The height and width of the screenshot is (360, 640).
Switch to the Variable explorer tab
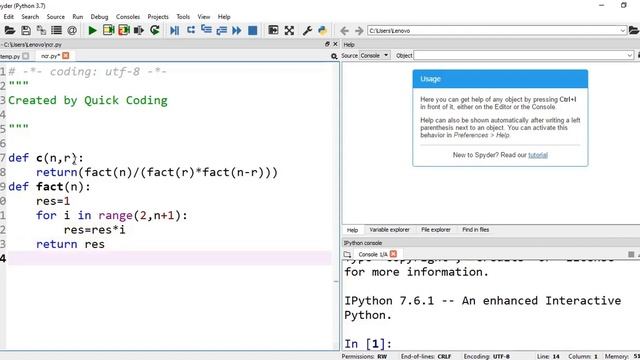(389, 230)
